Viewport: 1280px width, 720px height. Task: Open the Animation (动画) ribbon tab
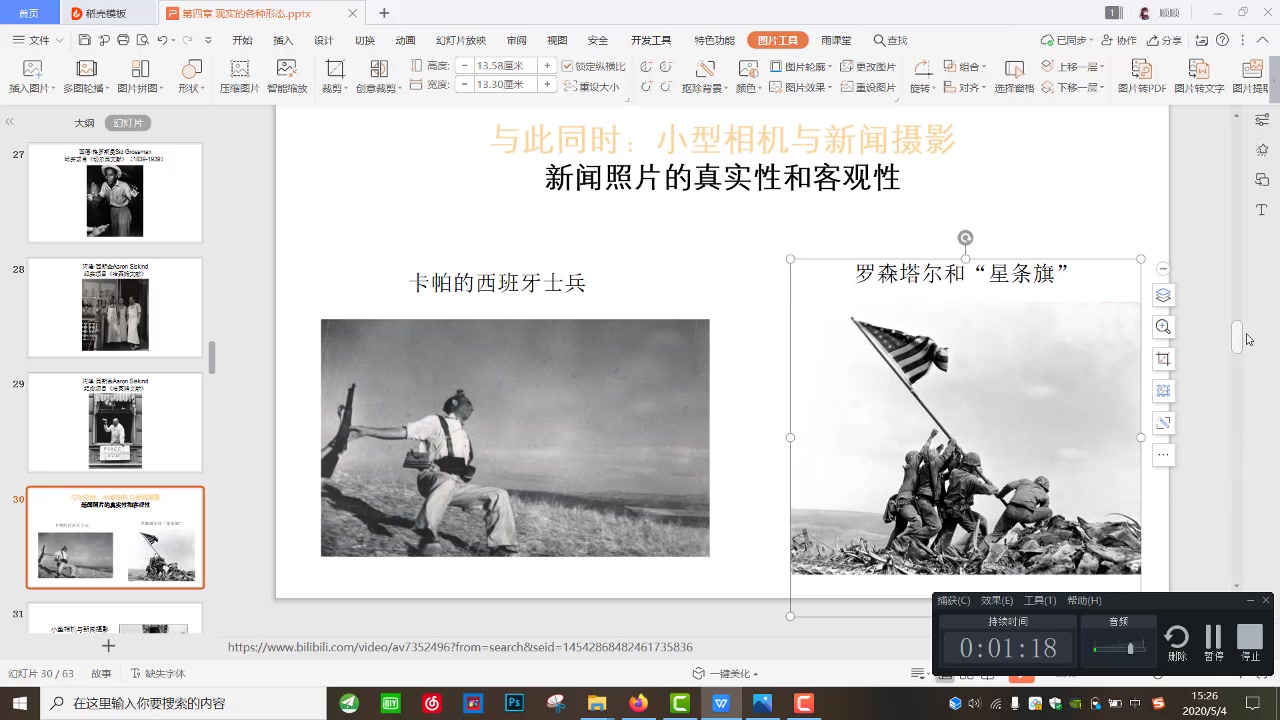[405, 40]
